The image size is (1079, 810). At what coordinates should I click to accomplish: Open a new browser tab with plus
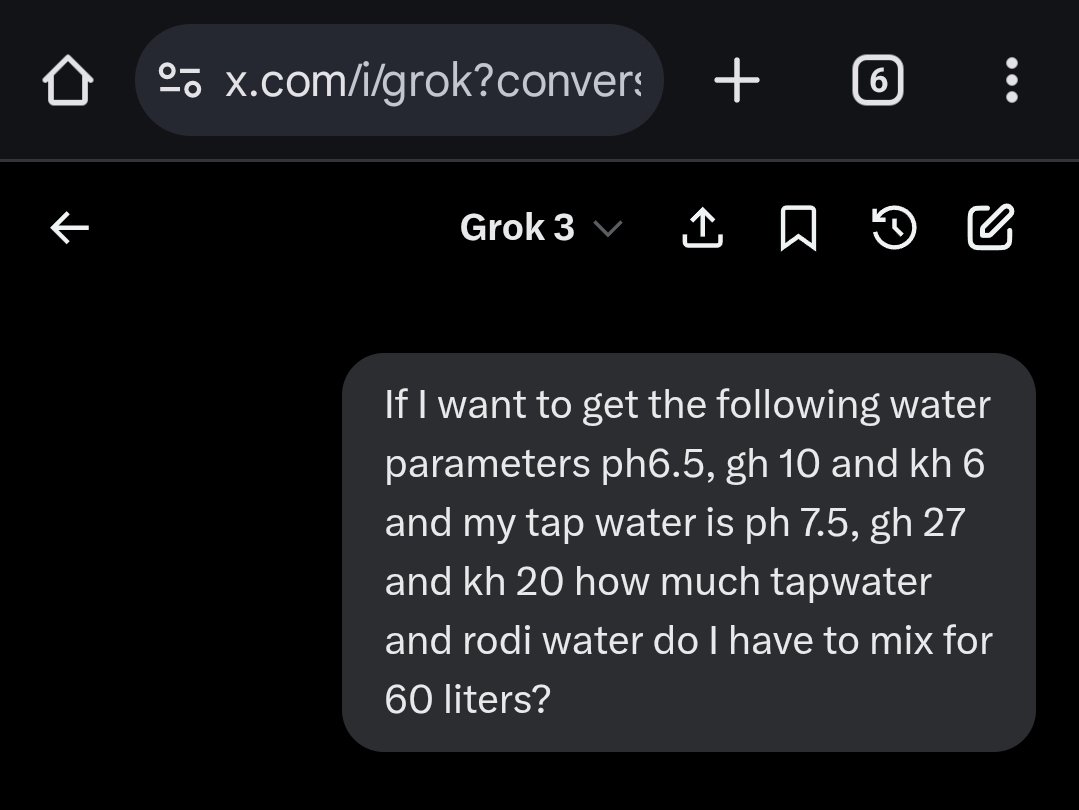pyautogui.click(x=737, y=81)
